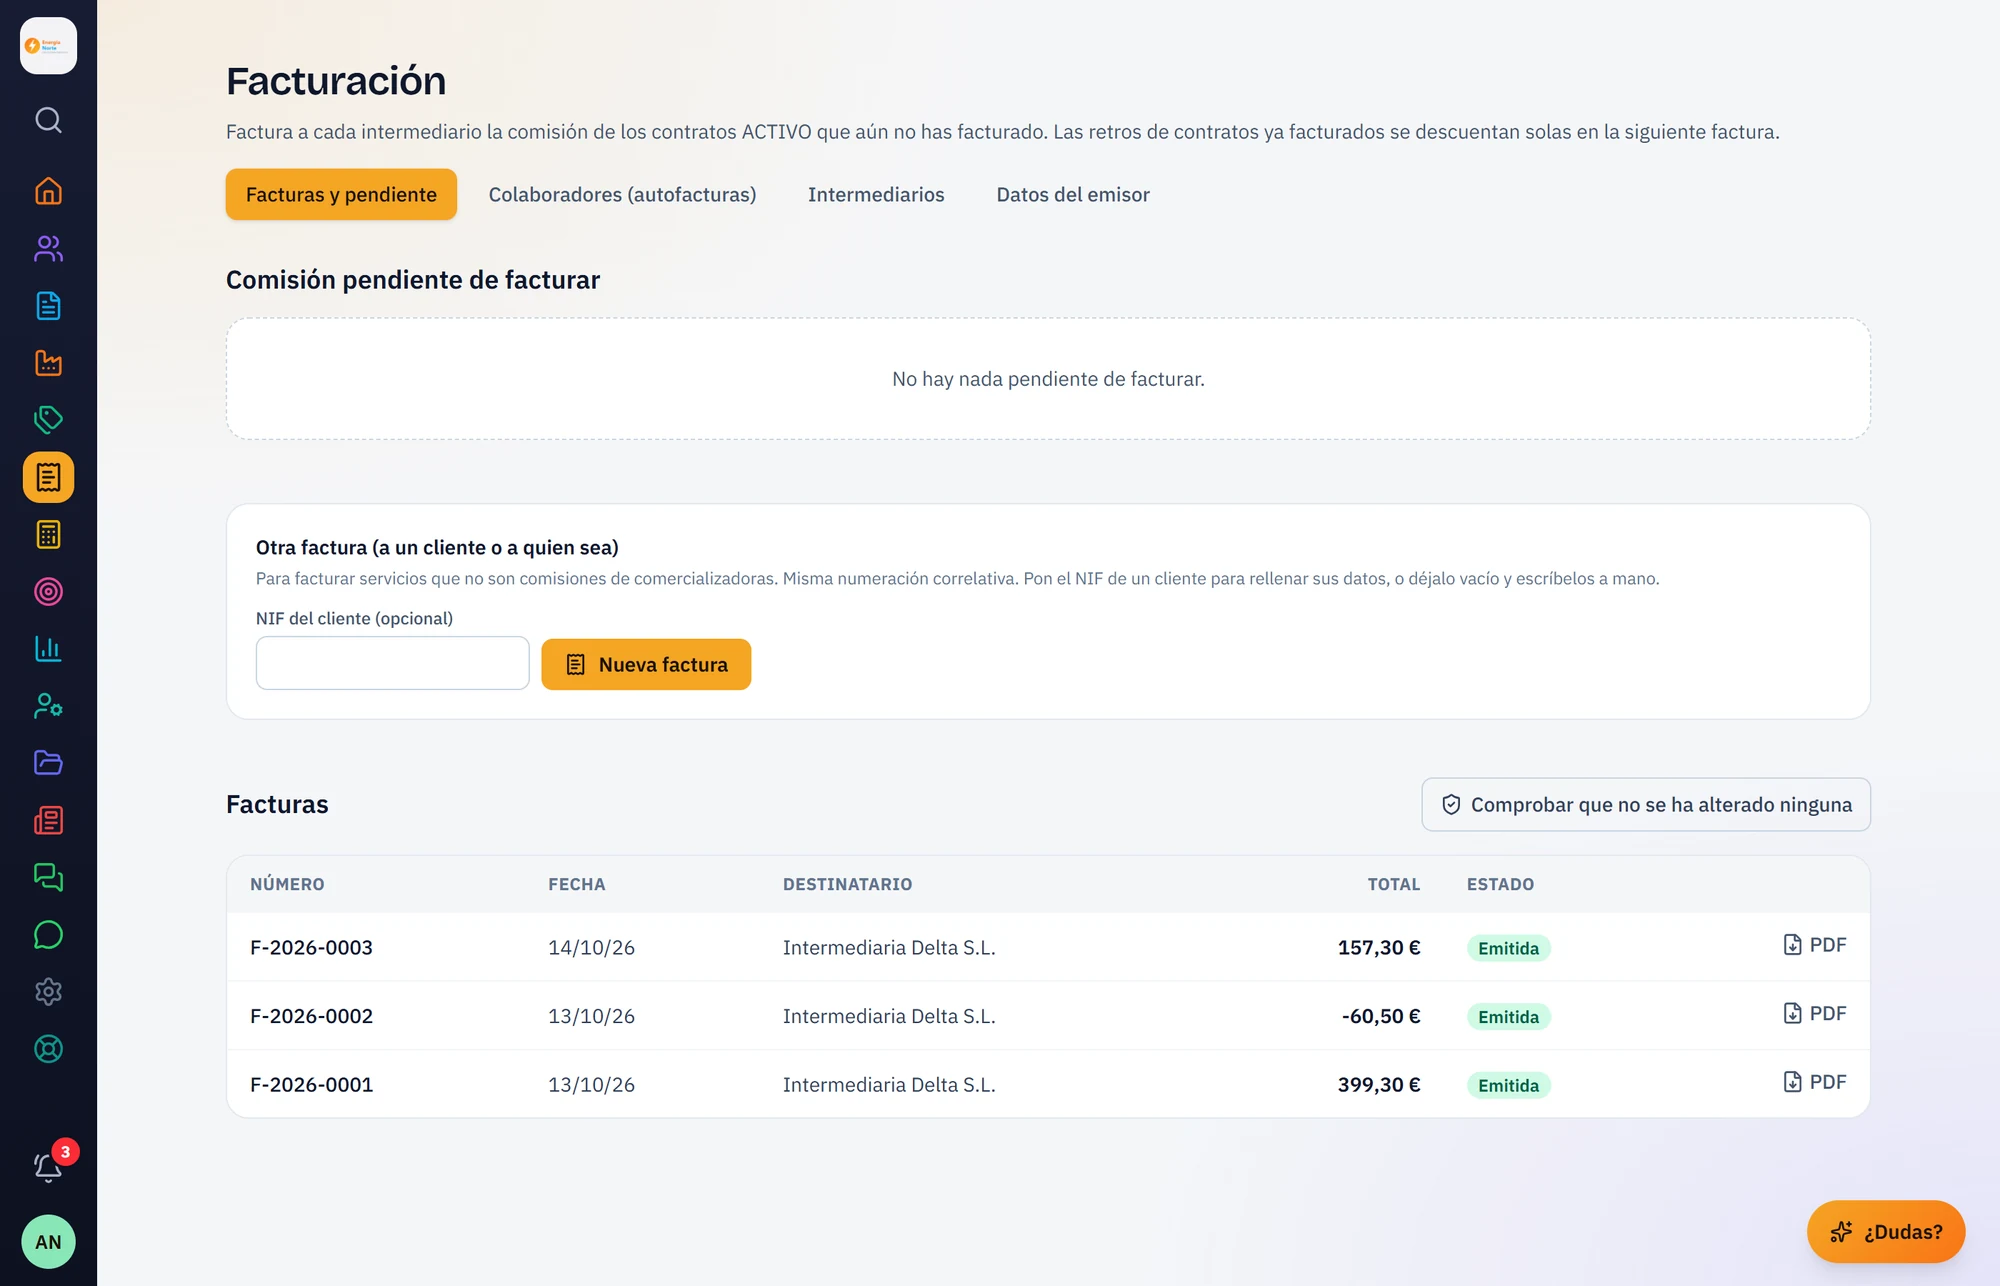
Task: Click Comprobar que no se ha alterado ninguna
Action: coord(1646,805)
